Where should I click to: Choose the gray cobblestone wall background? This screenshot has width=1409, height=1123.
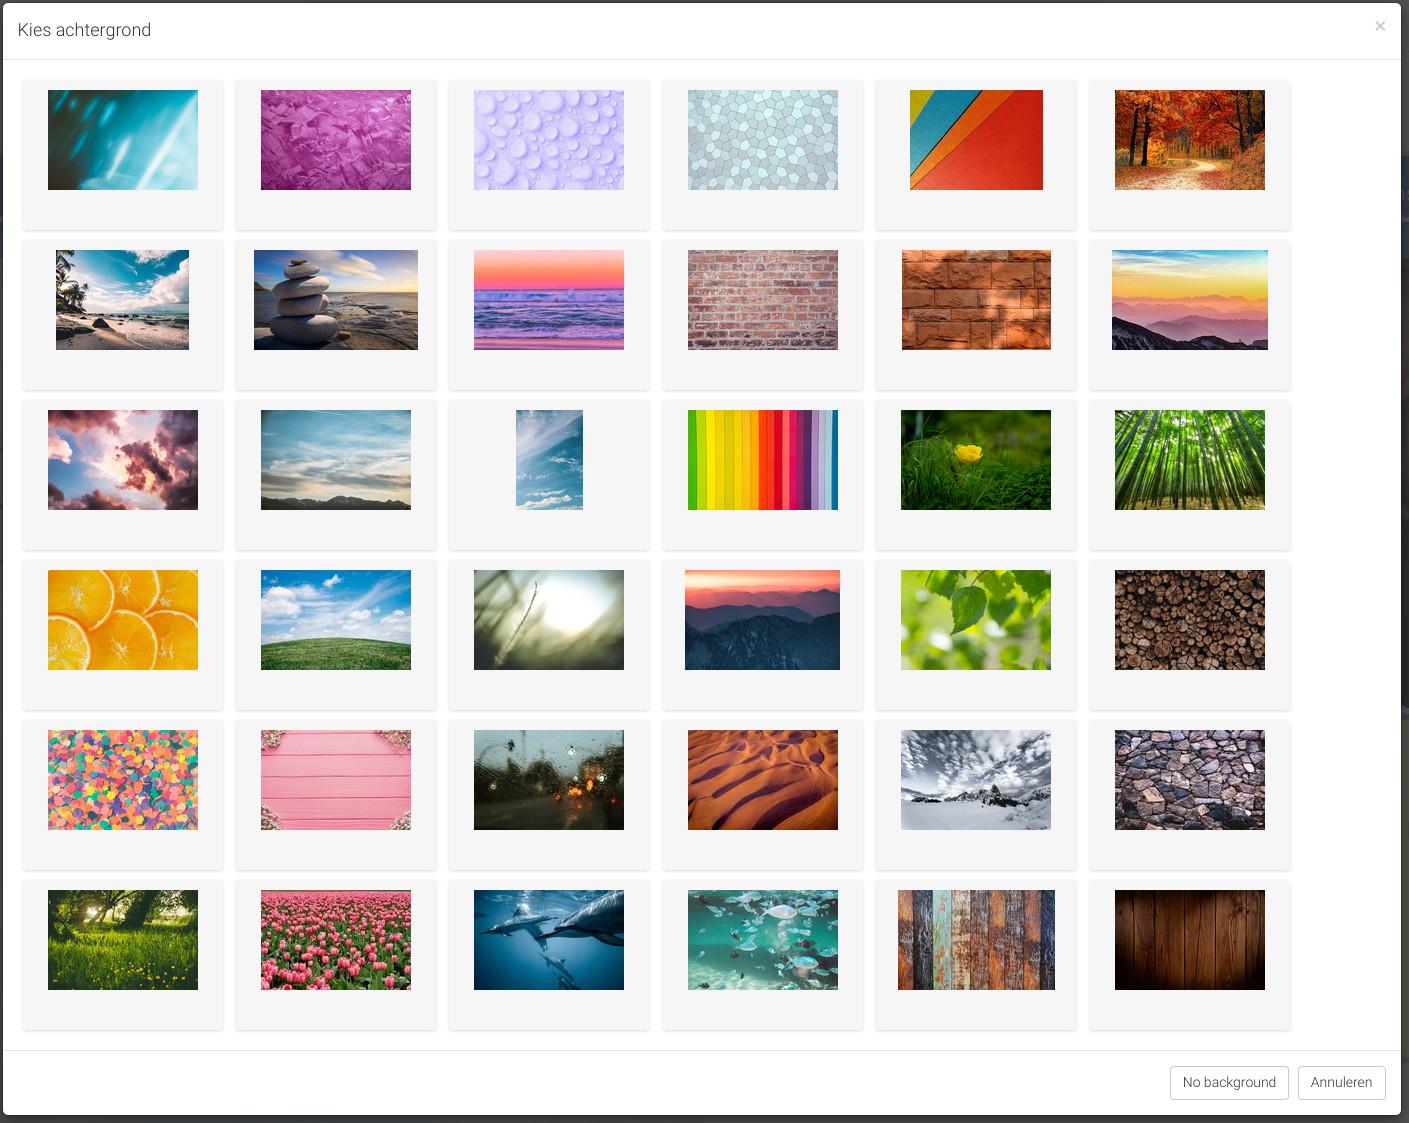click(x=1190, y=780)
